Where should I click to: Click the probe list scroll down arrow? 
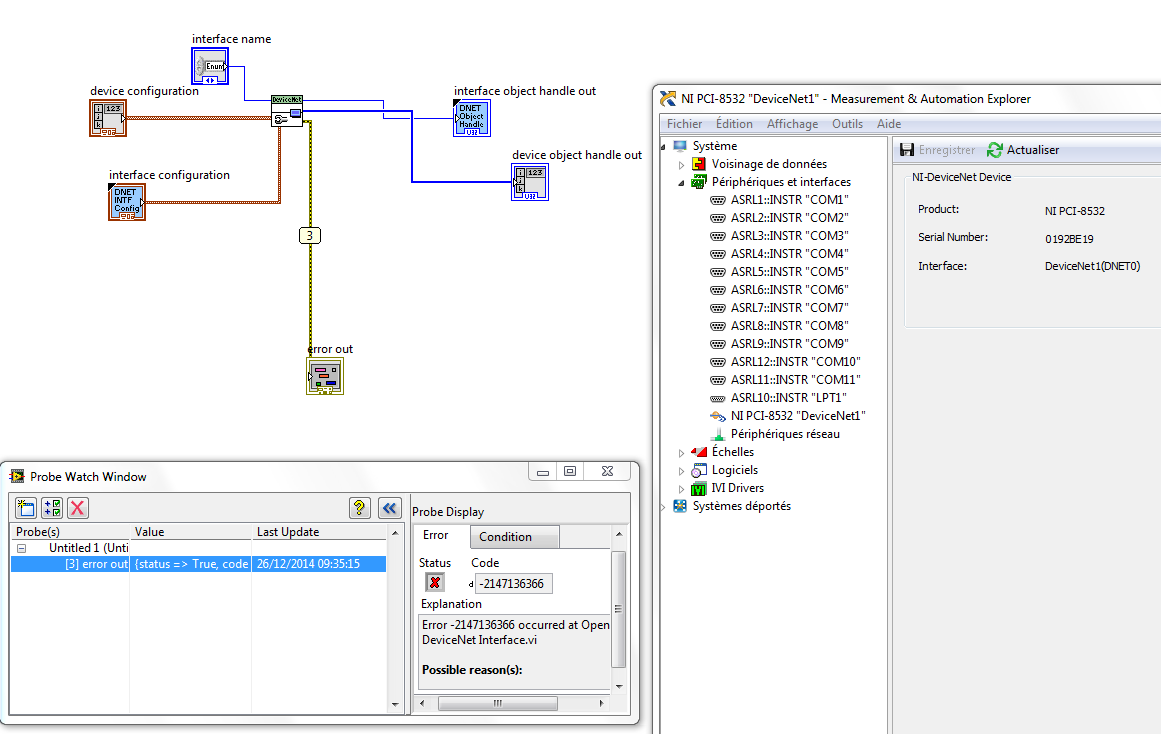pos(395,705)
